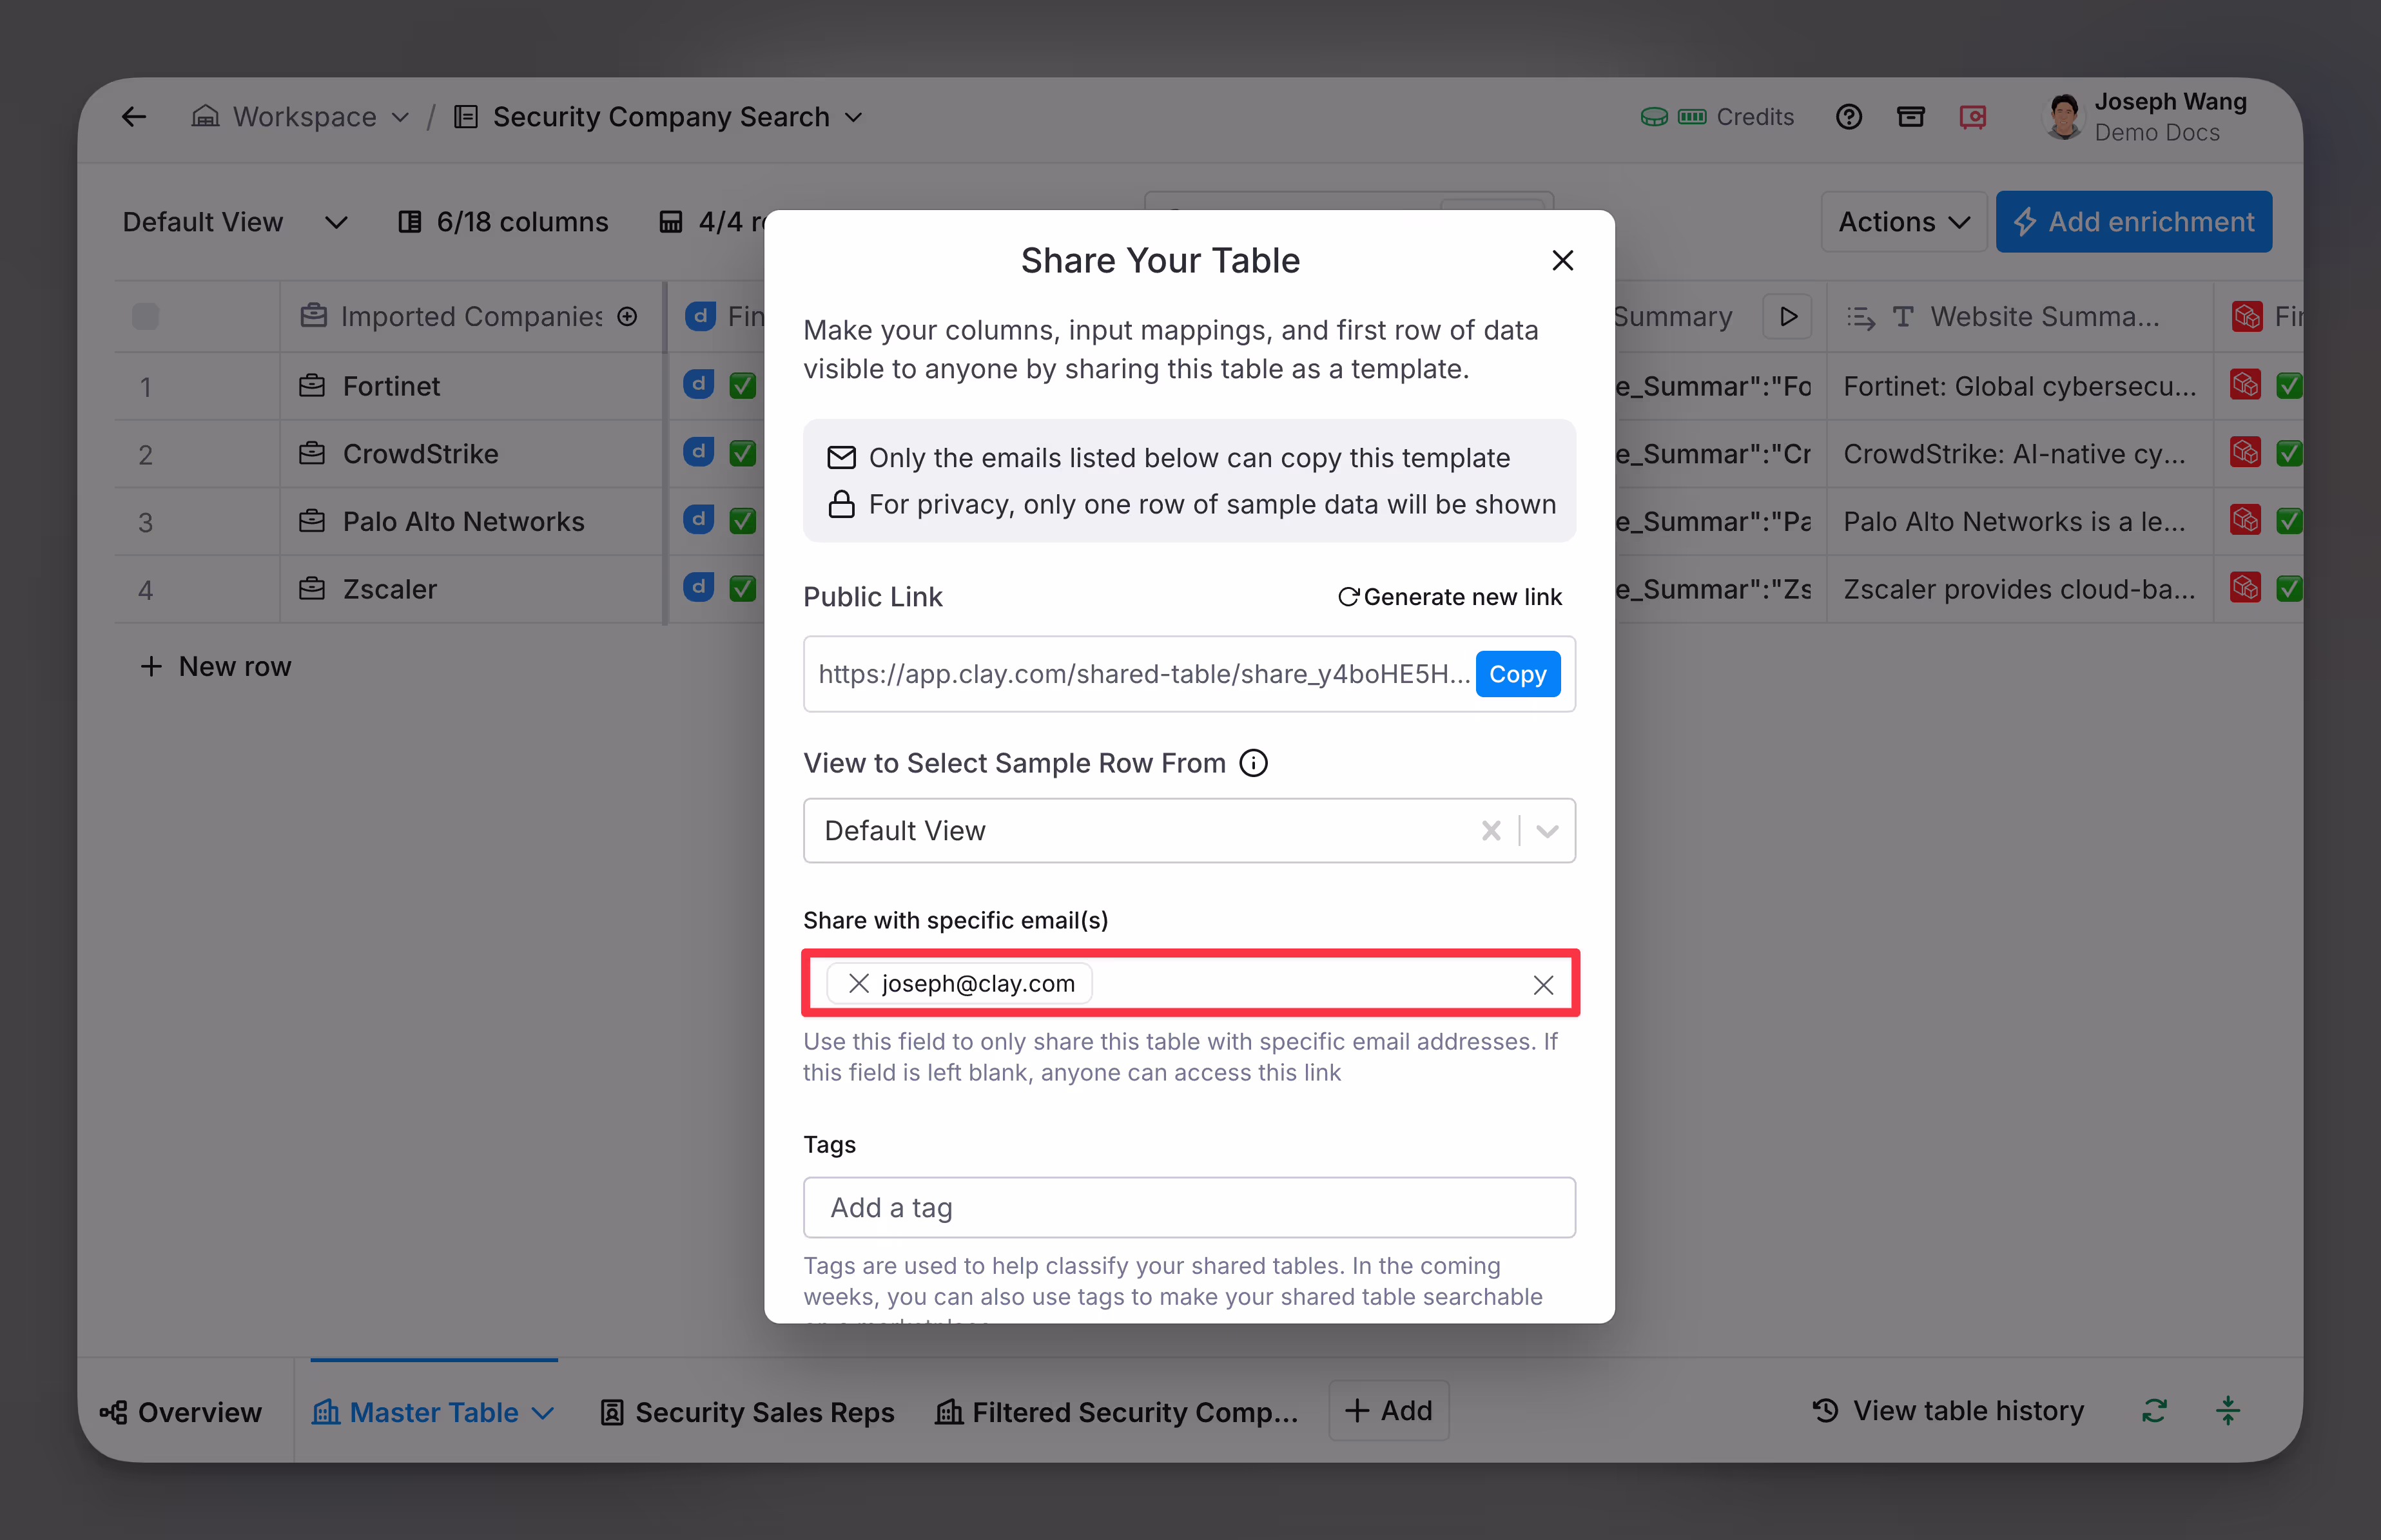
Task: Open the help question mark icon
Action: click(x=1848, y=117)
